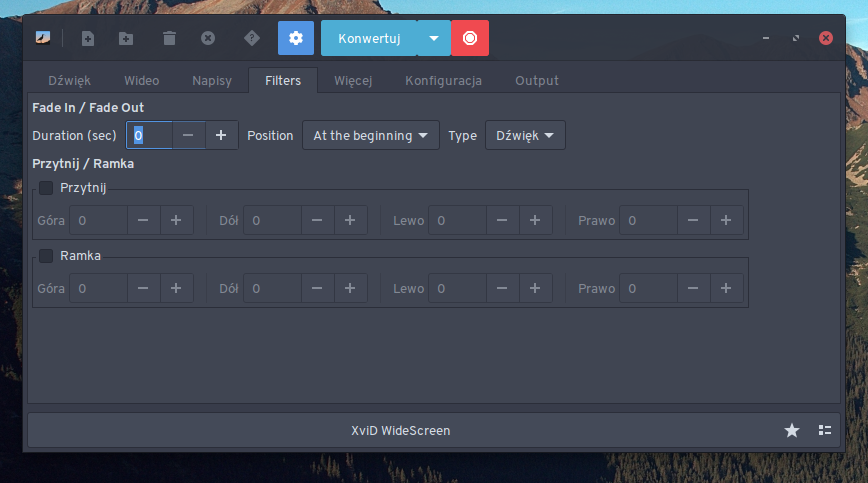Increase the Ramka Prawo value
This screenshot has width=868, height=483.
click(x=726, y=288)
